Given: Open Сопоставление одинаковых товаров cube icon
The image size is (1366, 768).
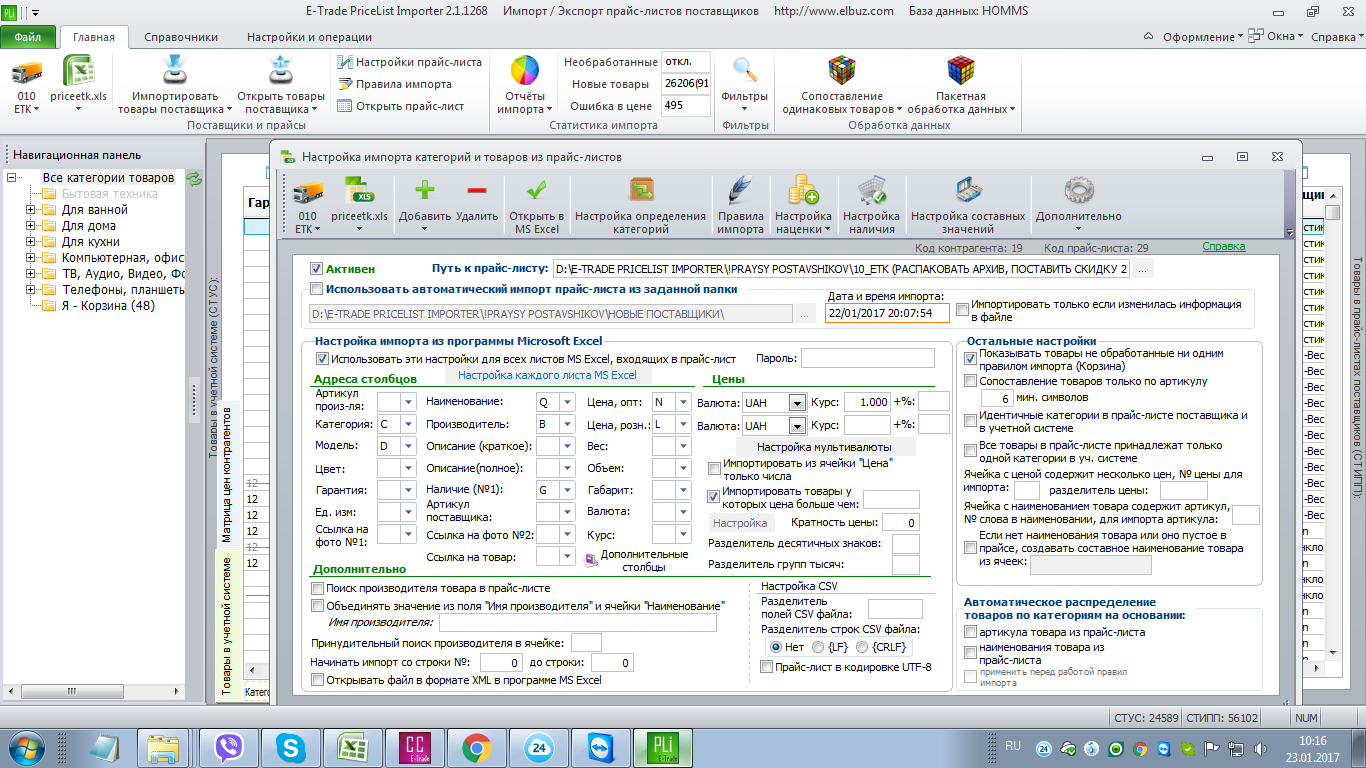Looking at the screenshot, I should 842,72.
